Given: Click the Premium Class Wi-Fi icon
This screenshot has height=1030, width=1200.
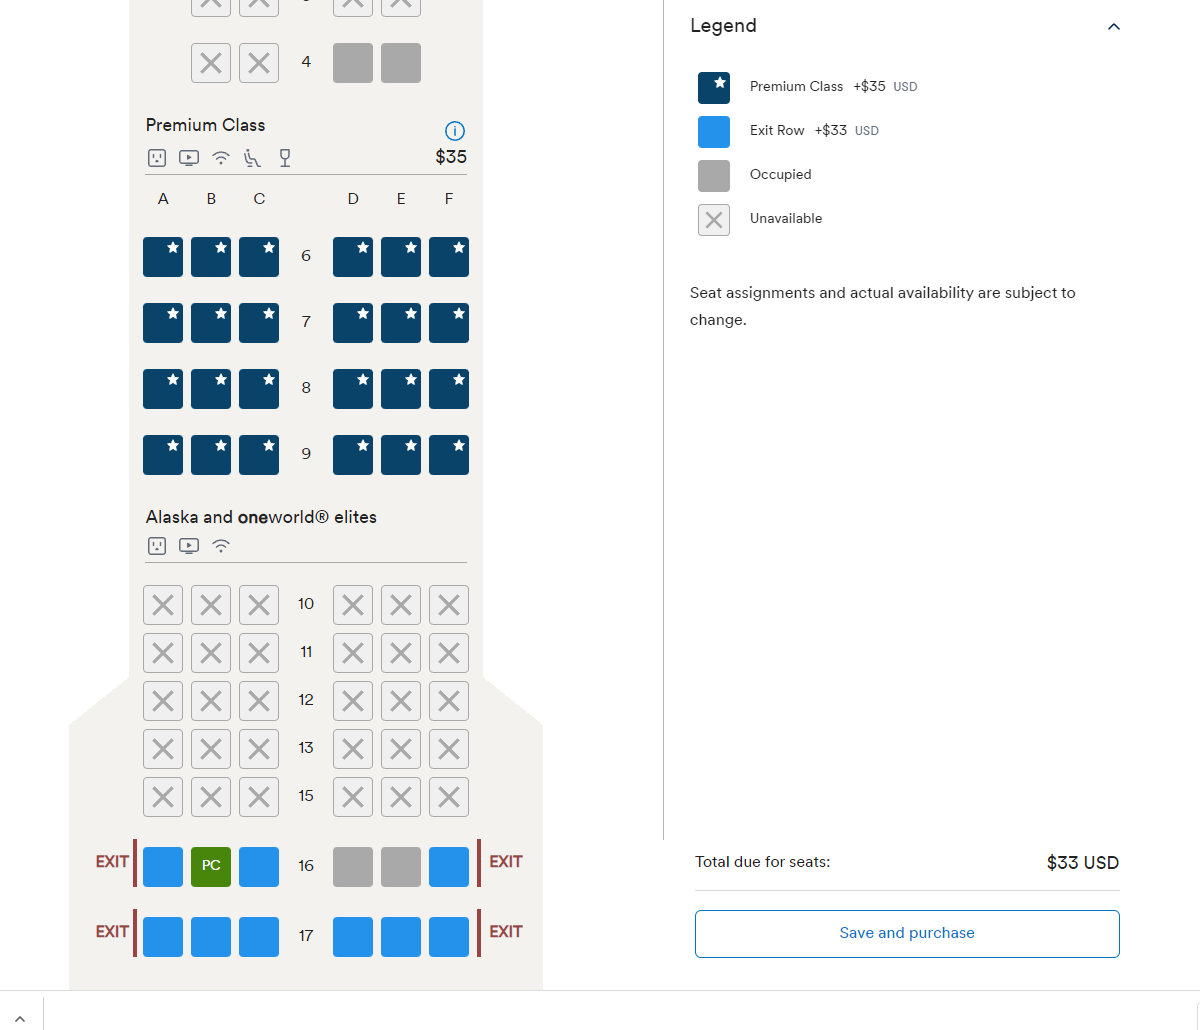Looking at the screenshot, I should [221, 158].
